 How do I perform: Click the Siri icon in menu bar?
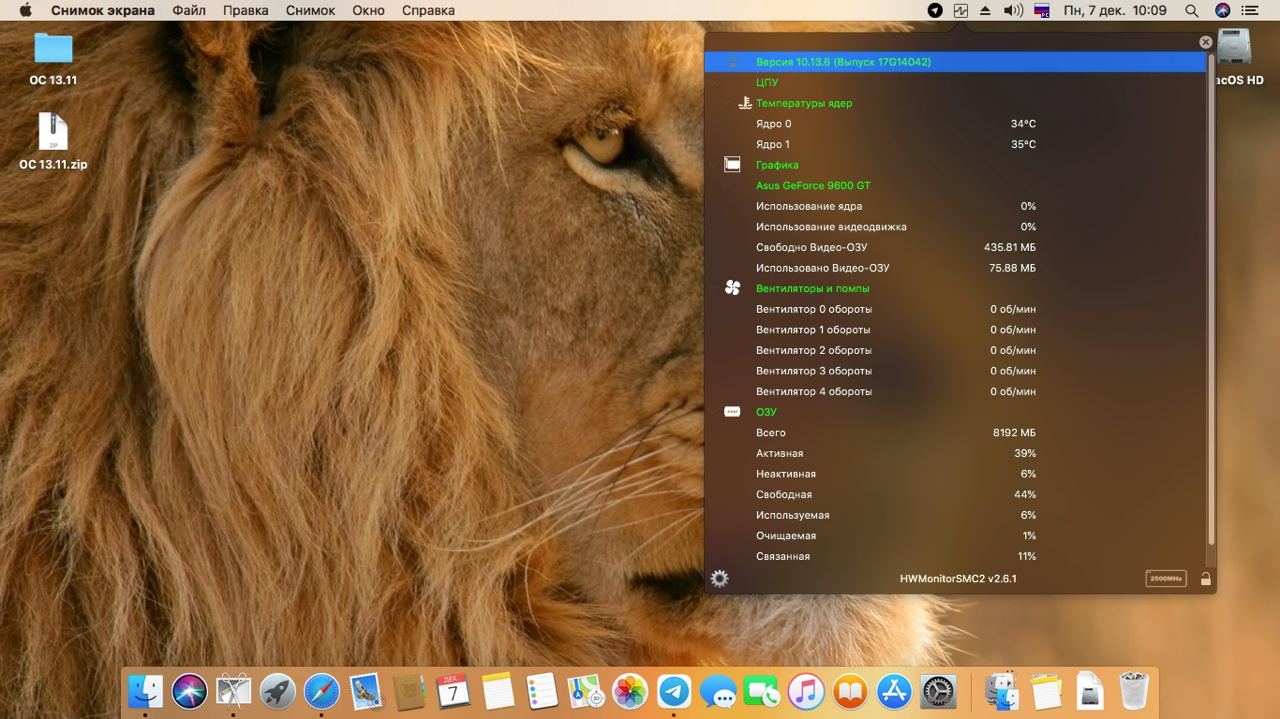click(x=1222, y=10)
